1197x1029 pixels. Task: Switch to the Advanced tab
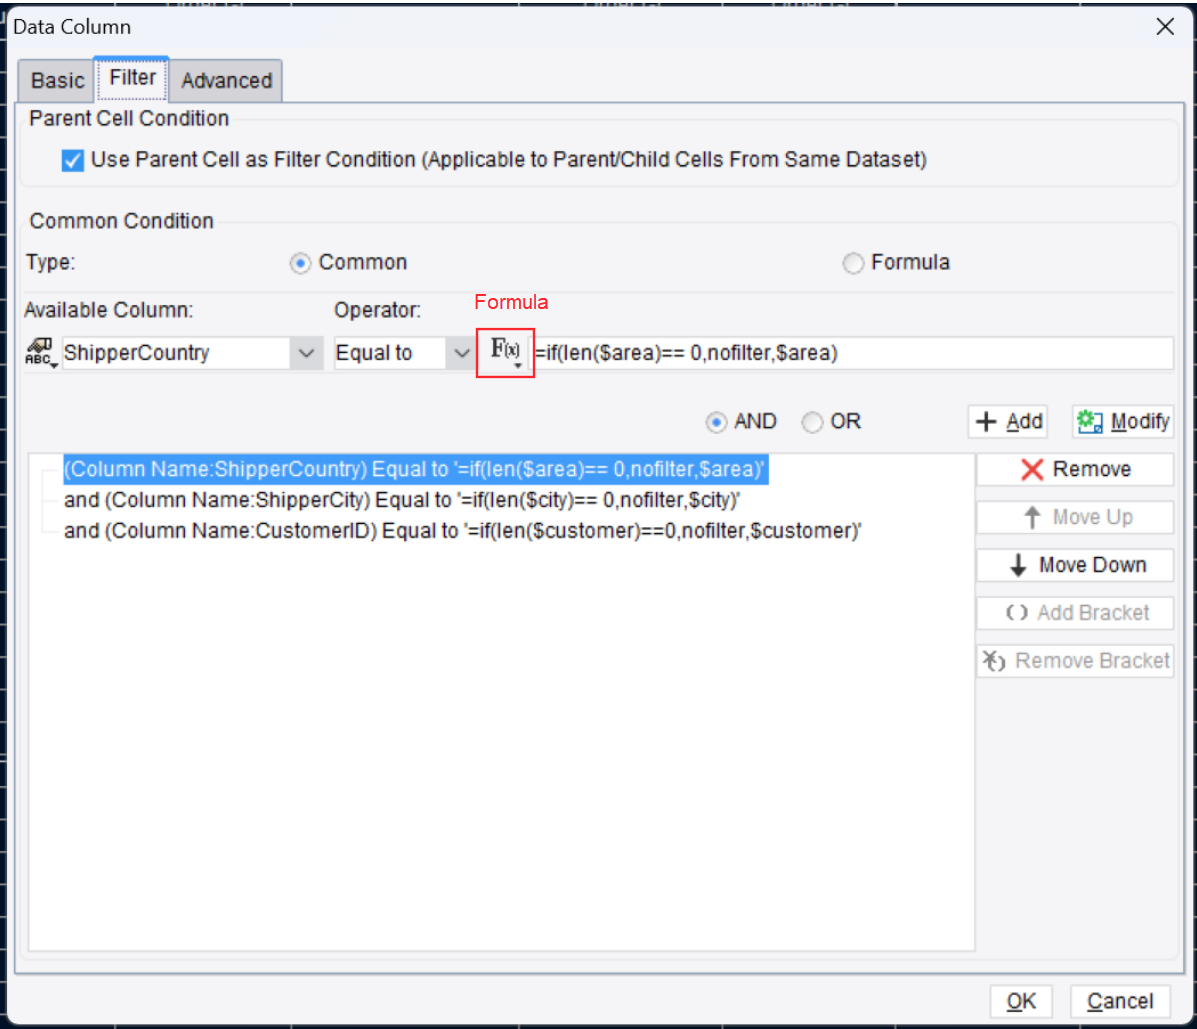(226, 81)
